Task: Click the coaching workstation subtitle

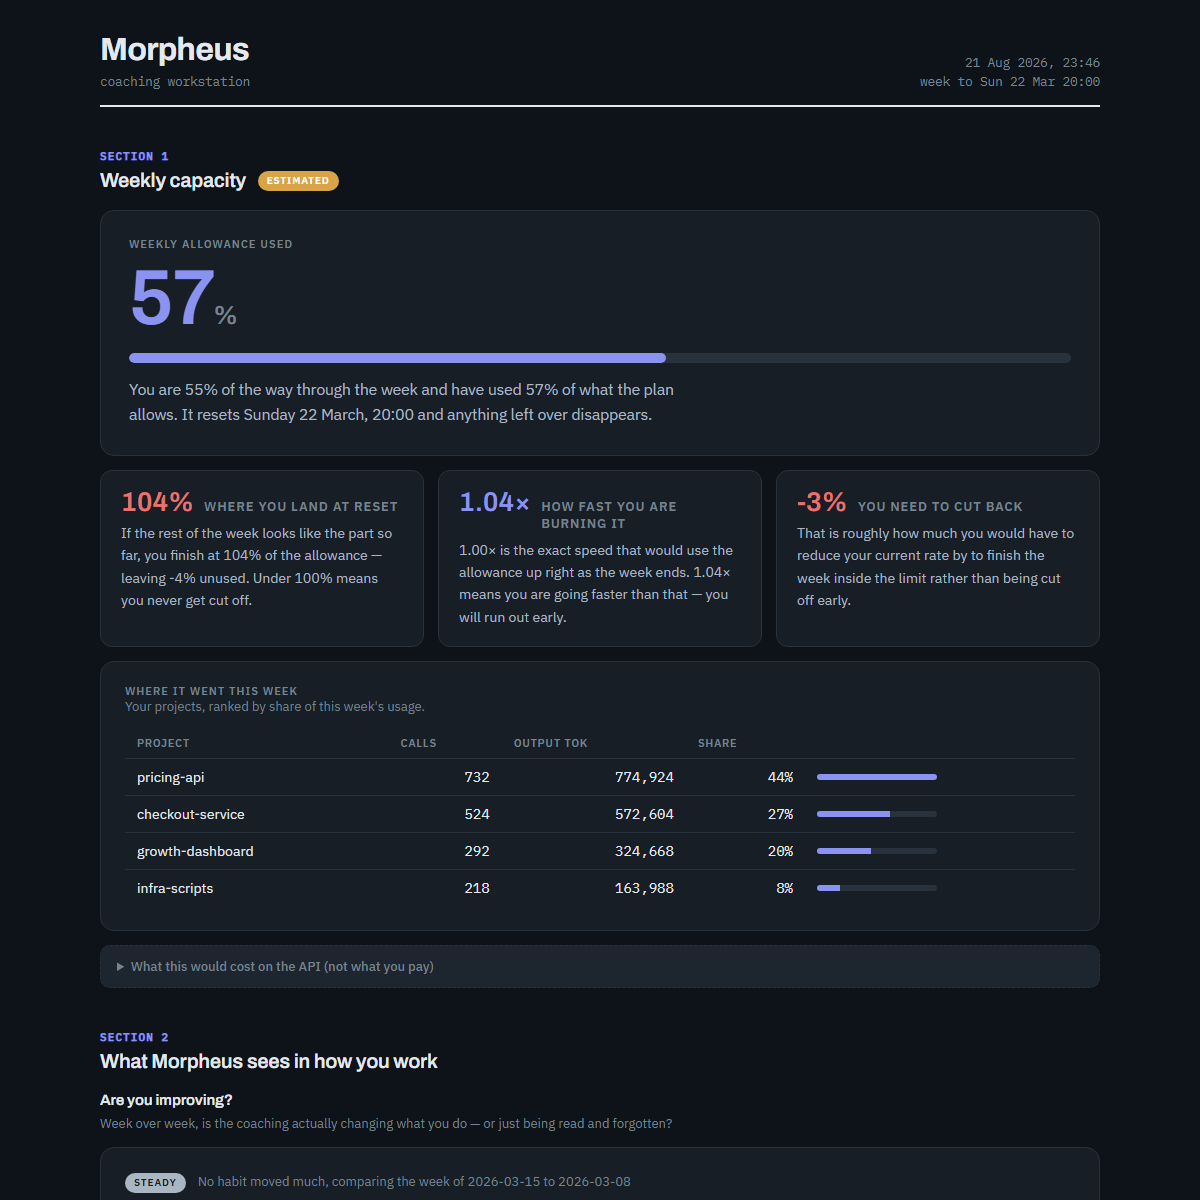Action: click(x=175, y=82)
